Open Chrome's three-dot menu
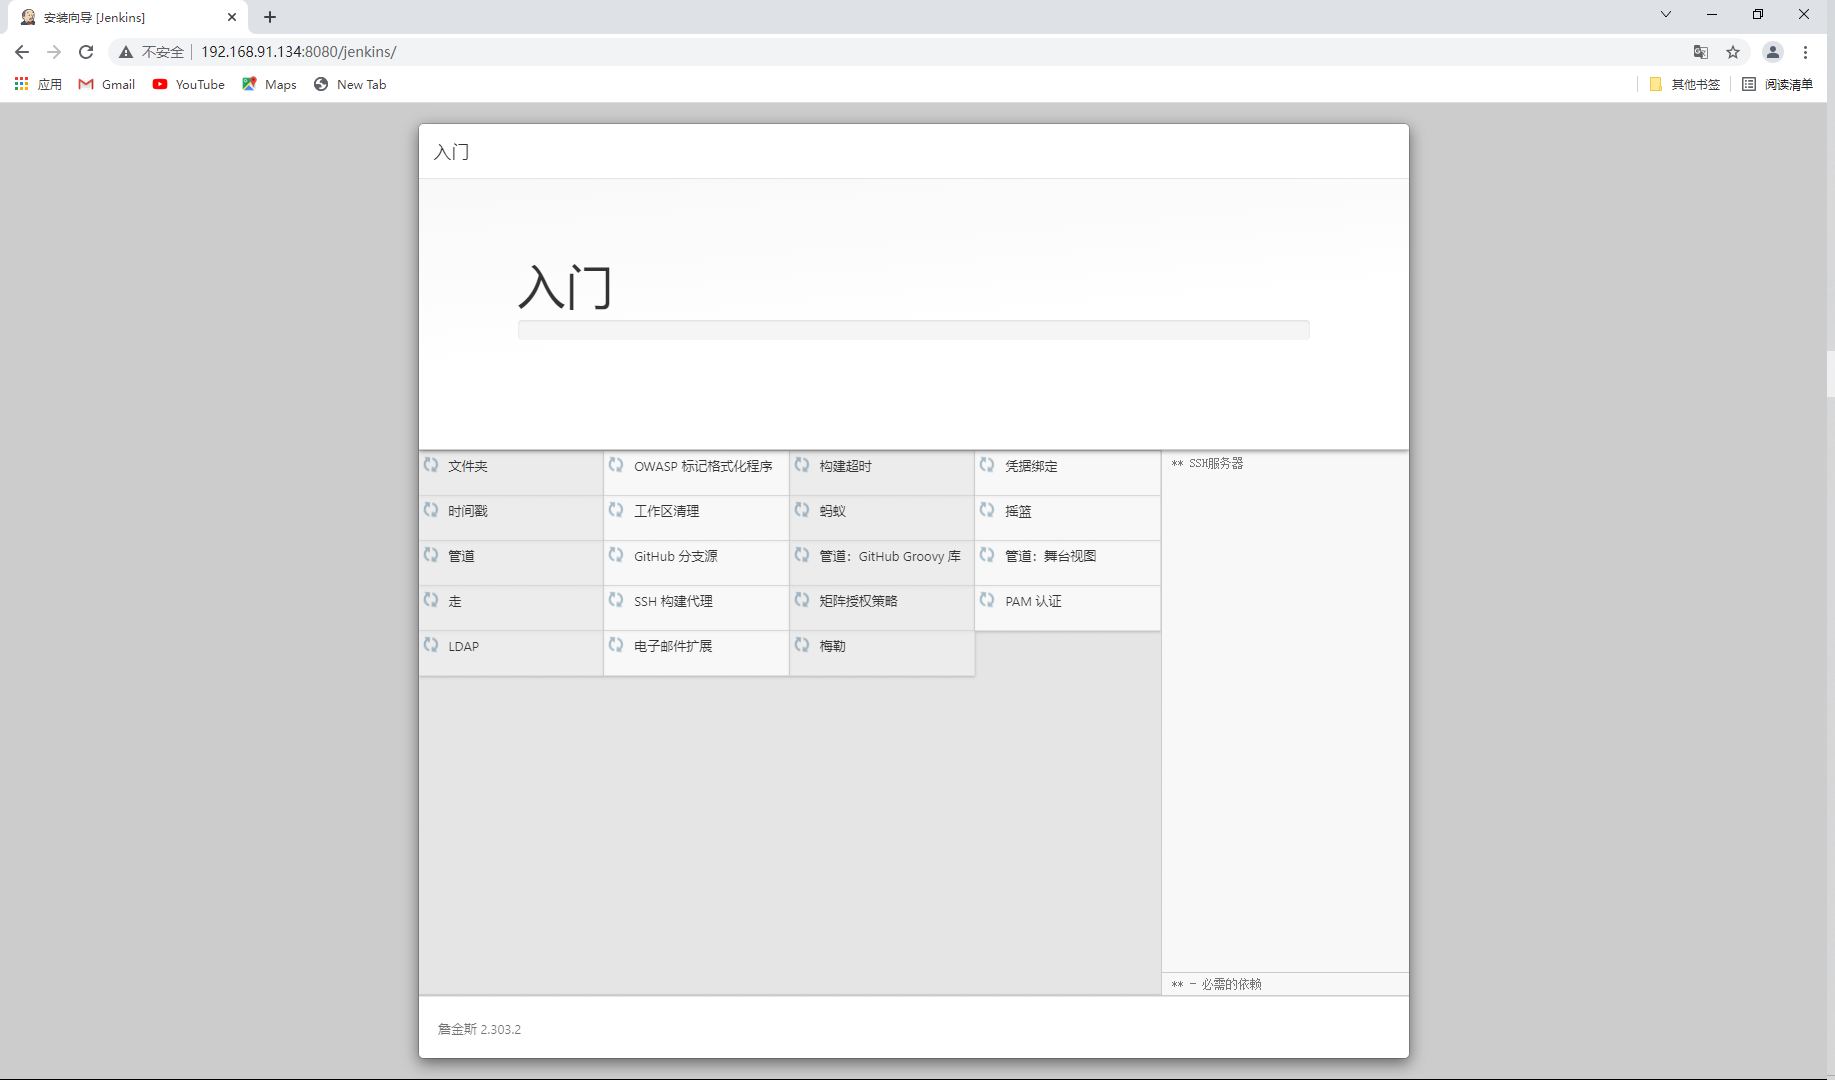Viewport: 1835px width, 1080px height. [x=1805, y=52]
